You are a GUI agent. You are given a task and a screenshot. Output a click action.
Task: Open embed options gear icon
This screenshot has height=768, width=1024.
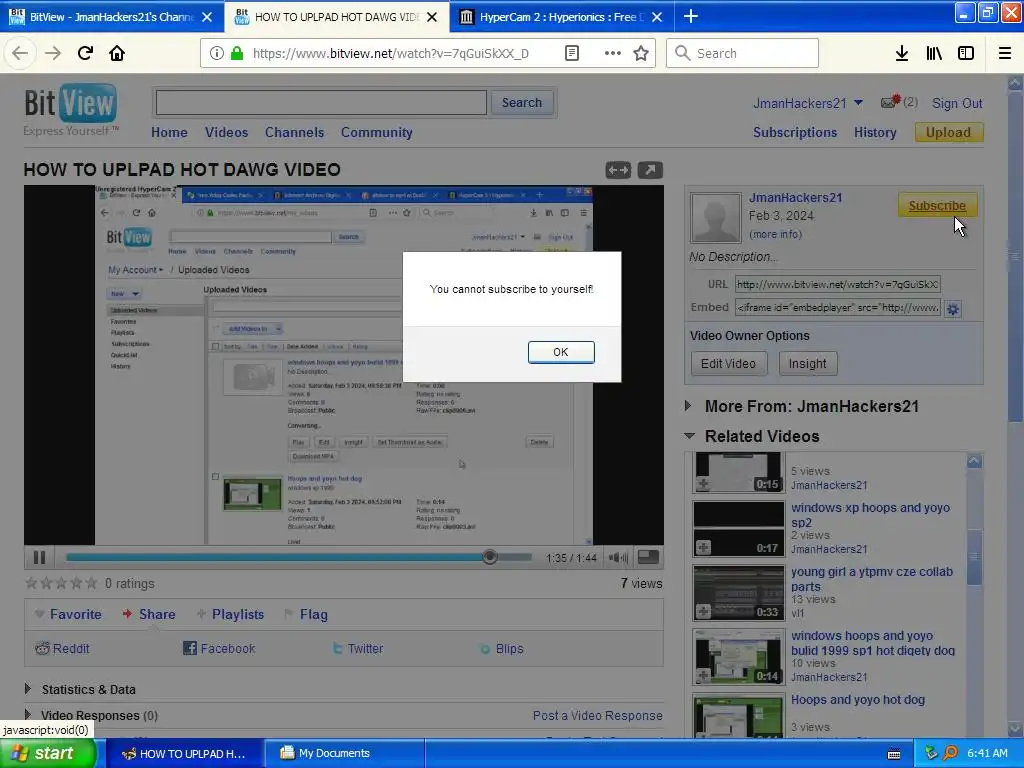(953, 309)
